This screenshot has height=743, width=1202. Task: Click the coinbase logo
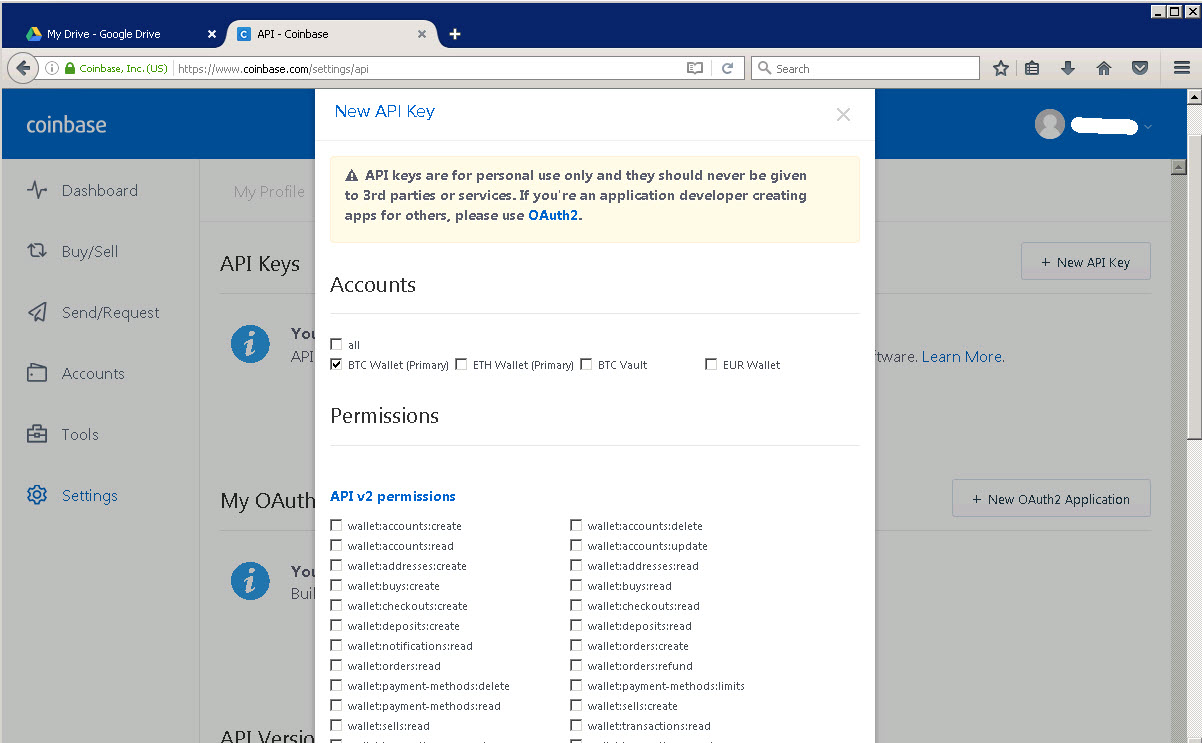pyautogui.click(x=66, y=125)
